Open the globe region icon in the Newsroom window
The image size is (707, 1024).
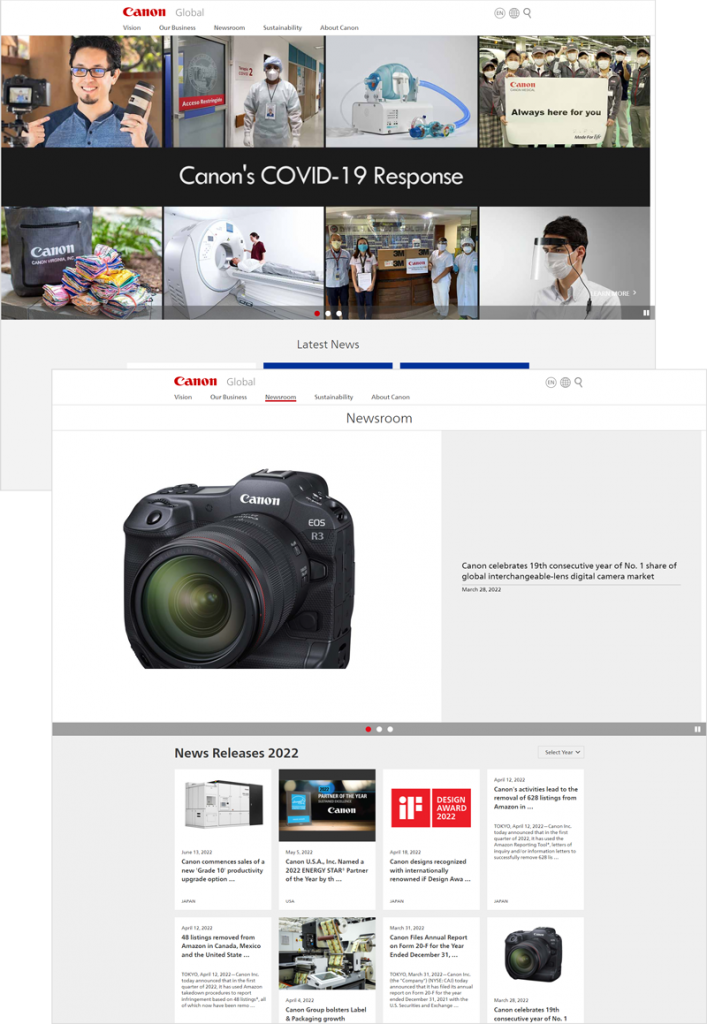pyautogui.click(x=565, y=383)
